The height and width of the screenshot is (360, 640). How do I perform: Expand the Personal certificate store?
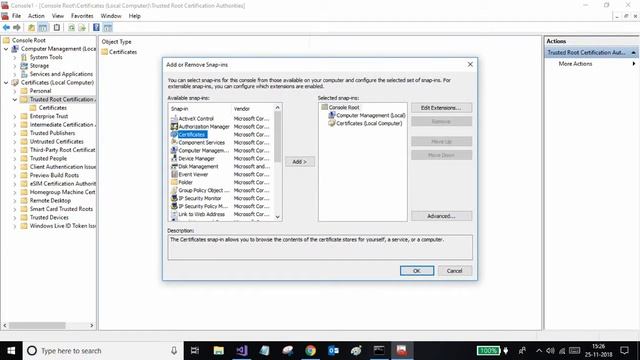click(x=15, y=91)
